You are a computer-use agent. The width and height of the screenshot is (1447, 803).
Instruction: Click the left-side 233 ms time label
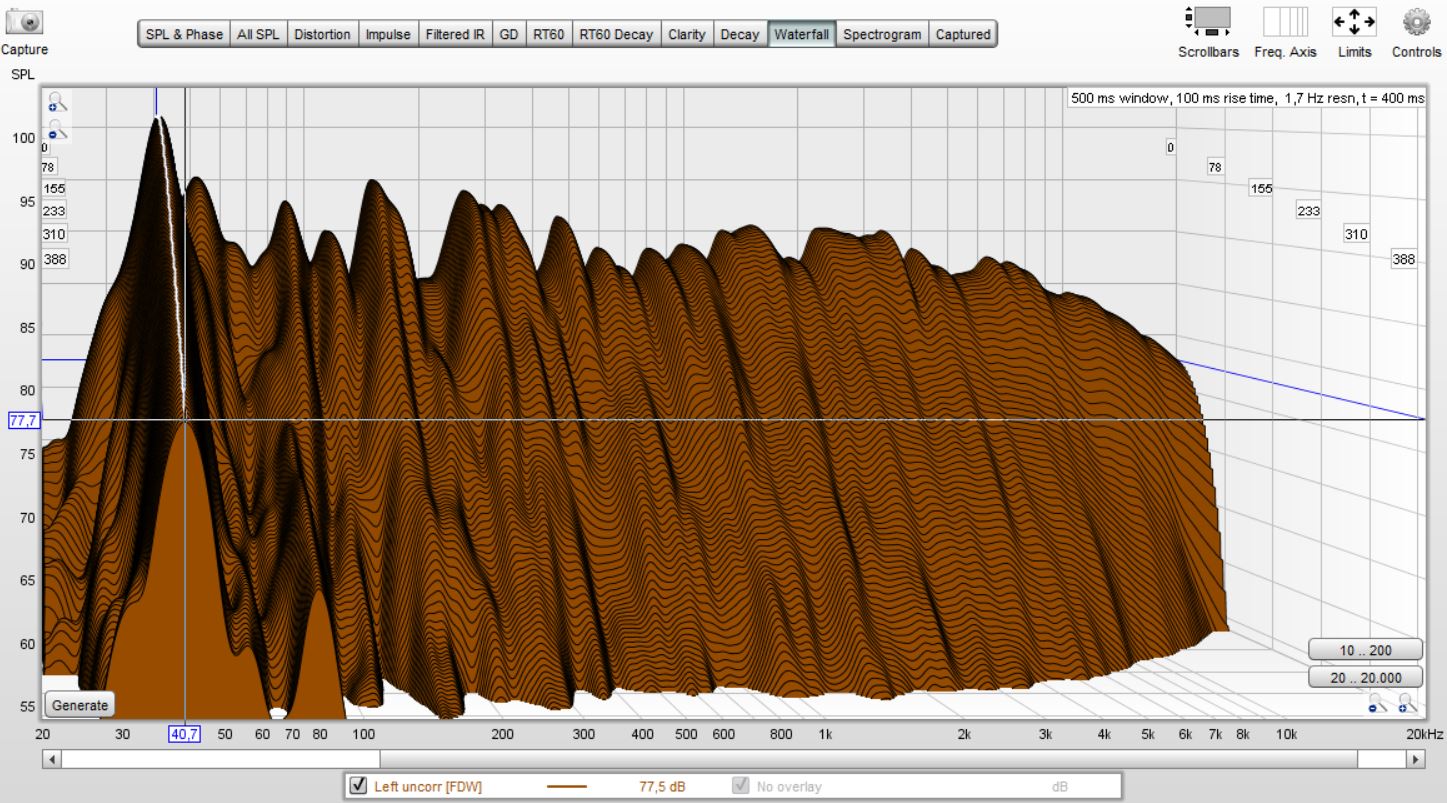tap(54, 211)
